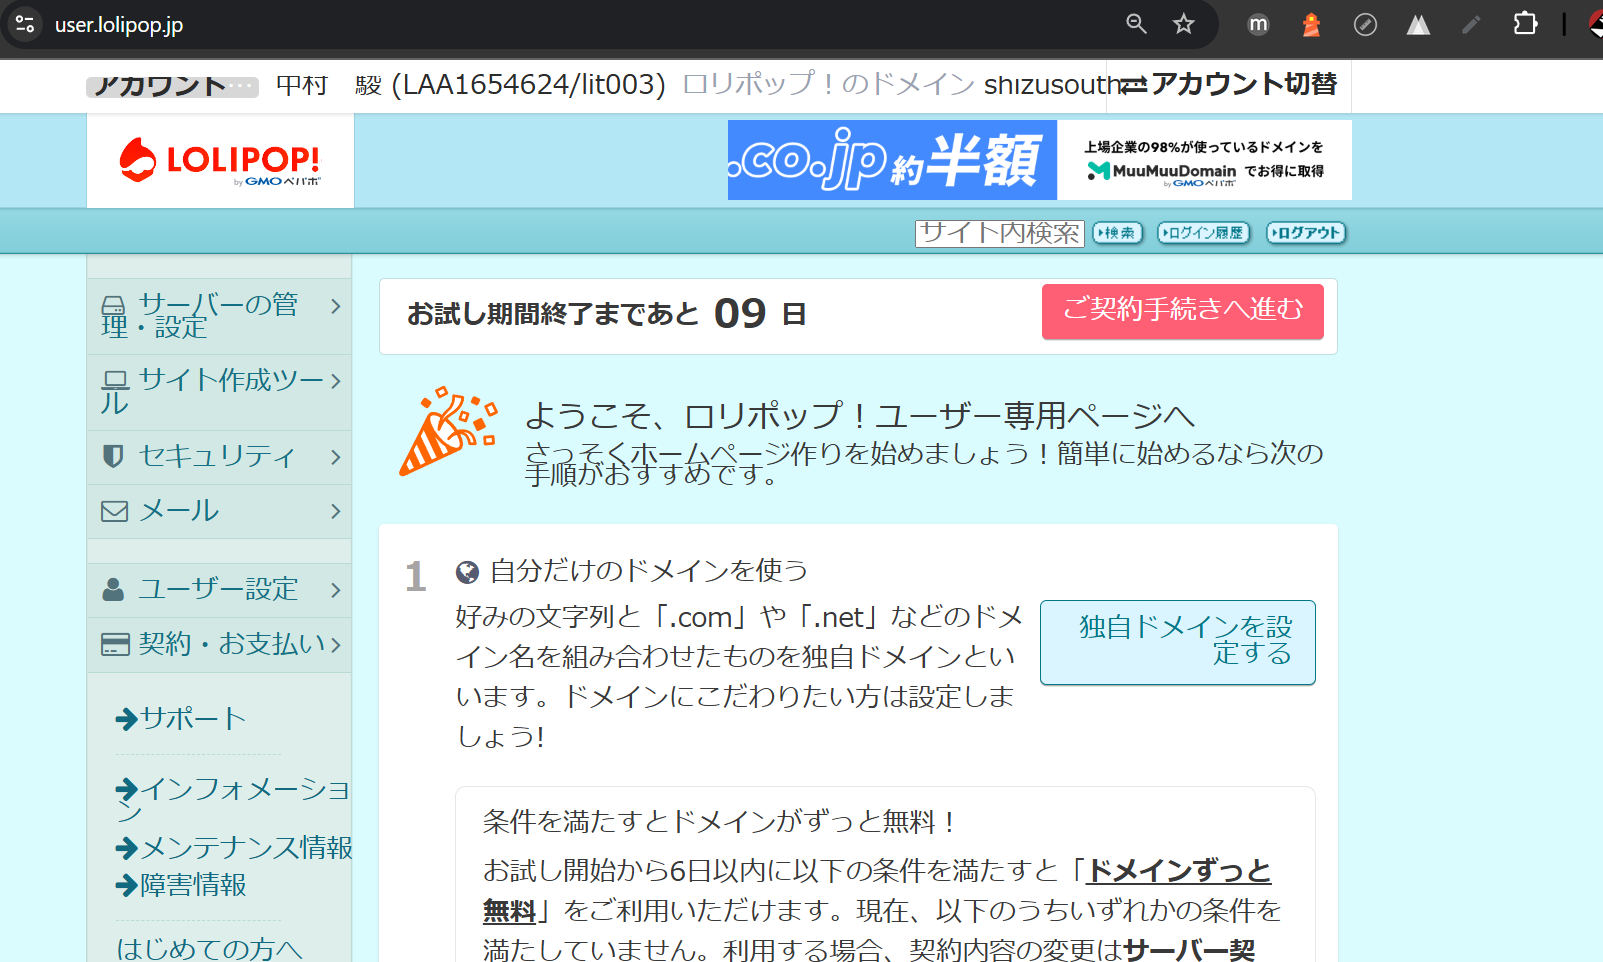Click the .co.jp 半額 MuuMuuDomain banner
Screen dimensions: 1603x962
(x=1039, y=160)
